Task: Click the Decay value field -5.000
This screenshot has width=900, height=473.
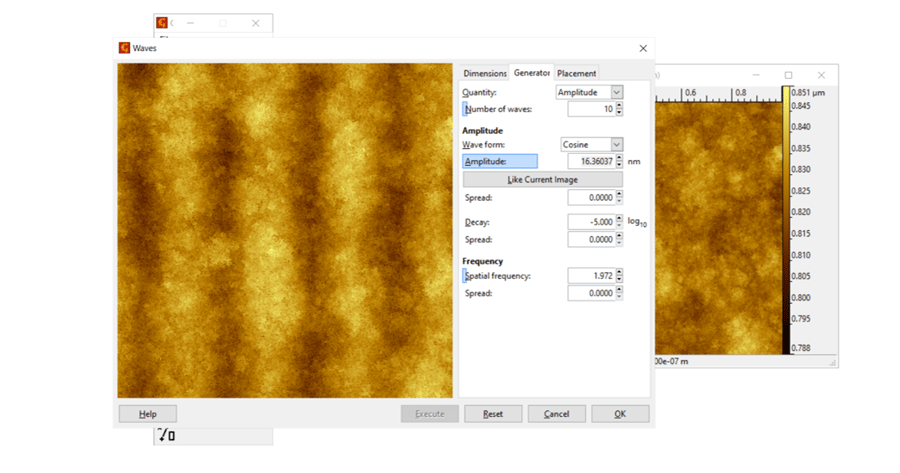Action: click(x=591, y=222)
